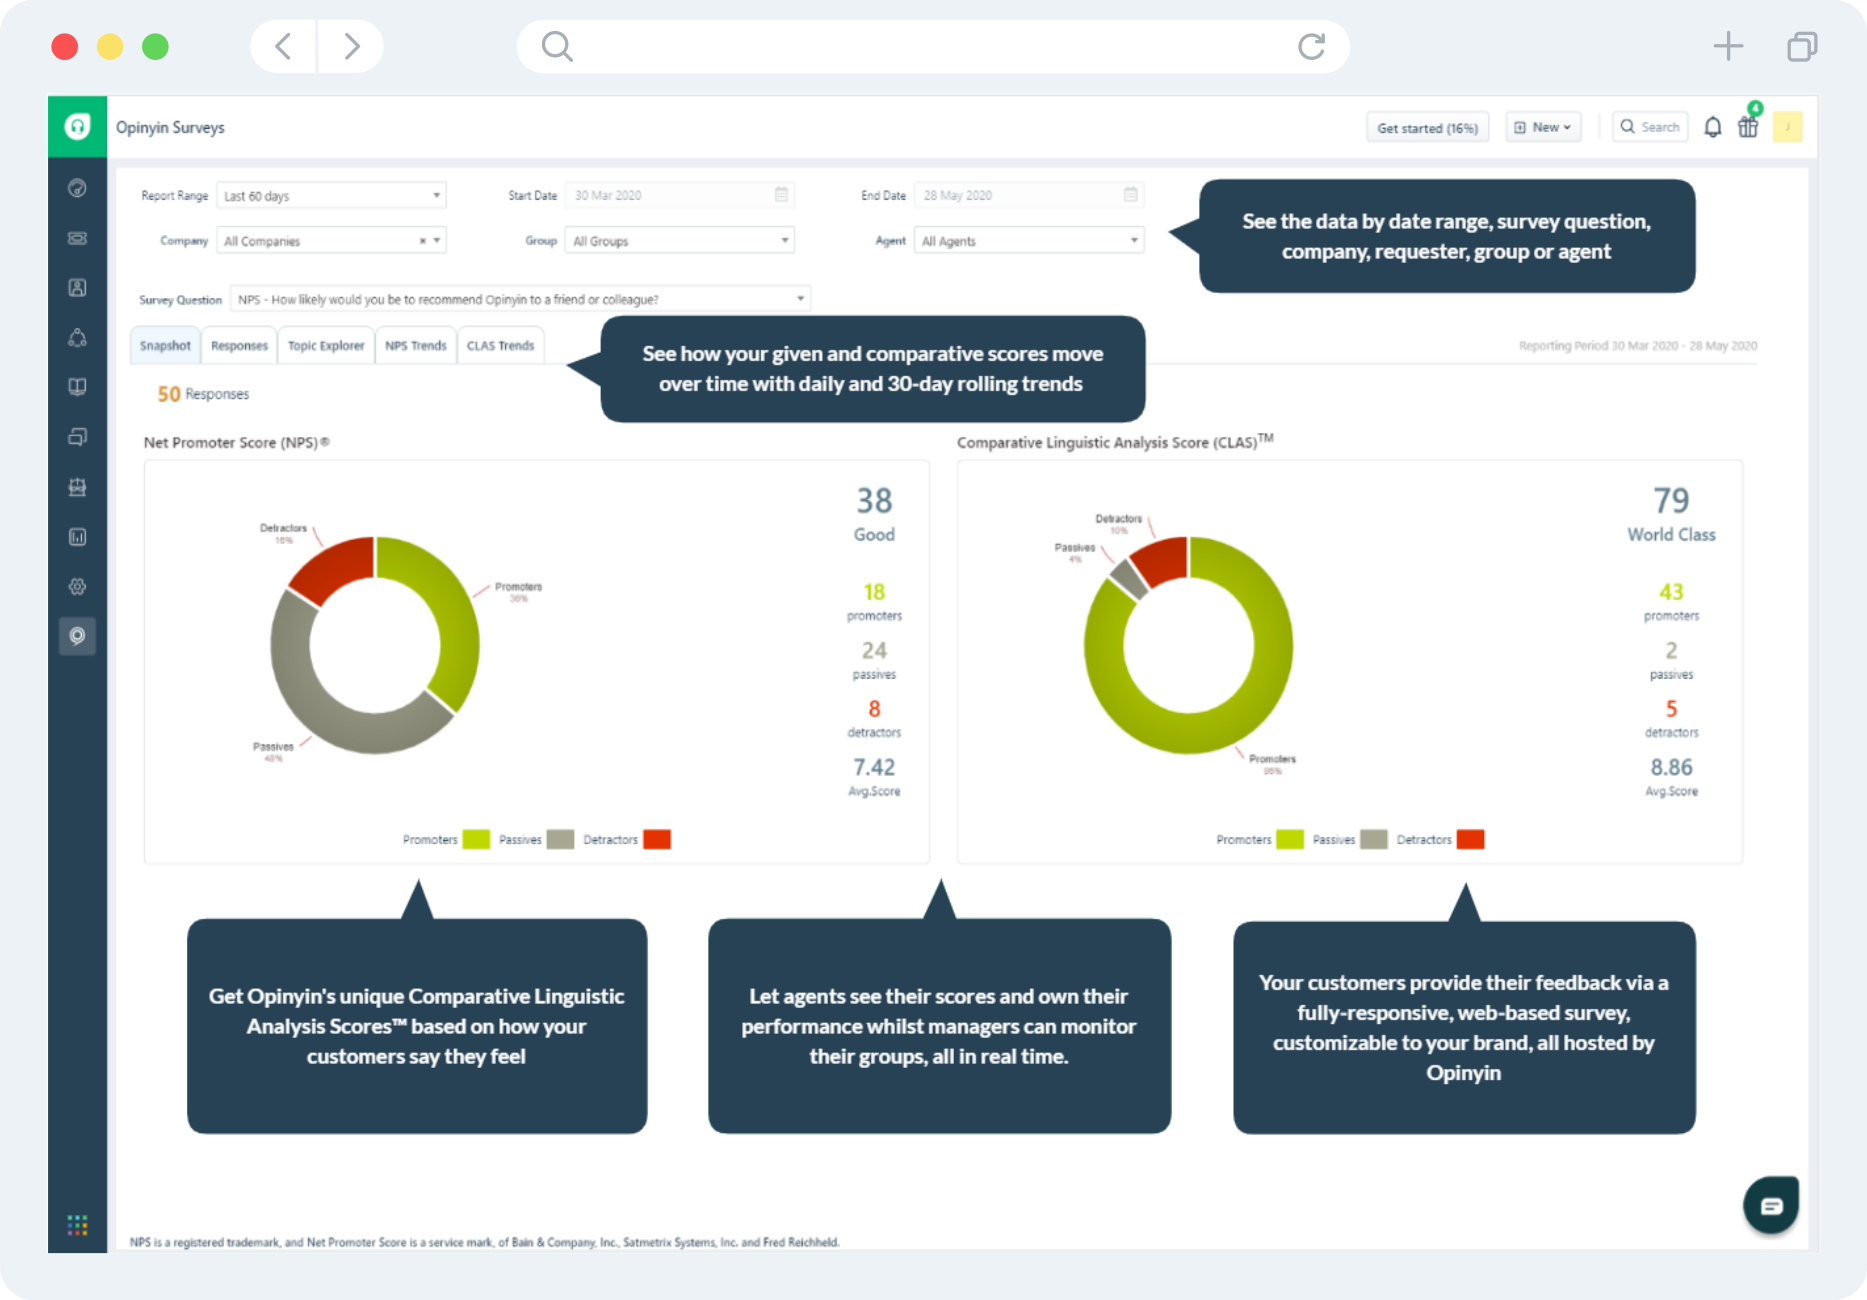Reload page with the browser refresh icon

[1311, 46]
